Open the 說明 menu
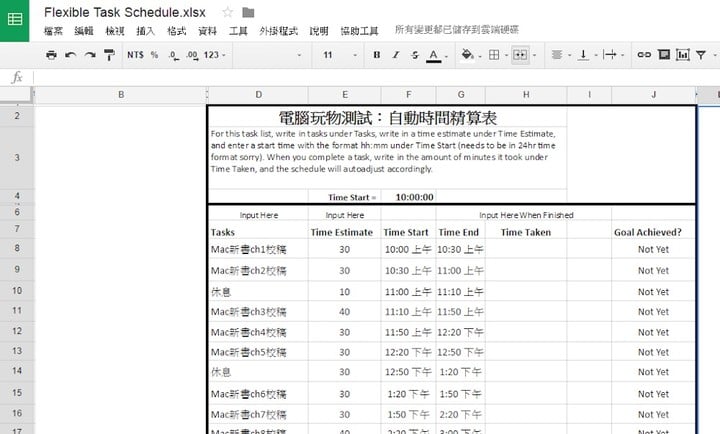 319,31
